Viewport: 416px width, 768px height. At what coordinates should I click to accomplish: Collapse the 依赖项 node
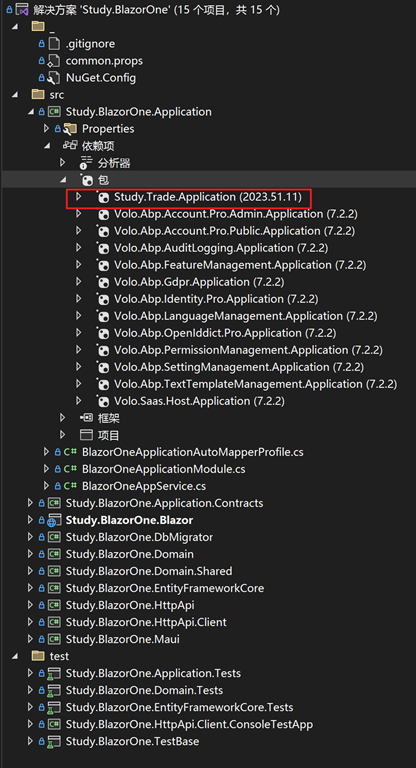48,146
